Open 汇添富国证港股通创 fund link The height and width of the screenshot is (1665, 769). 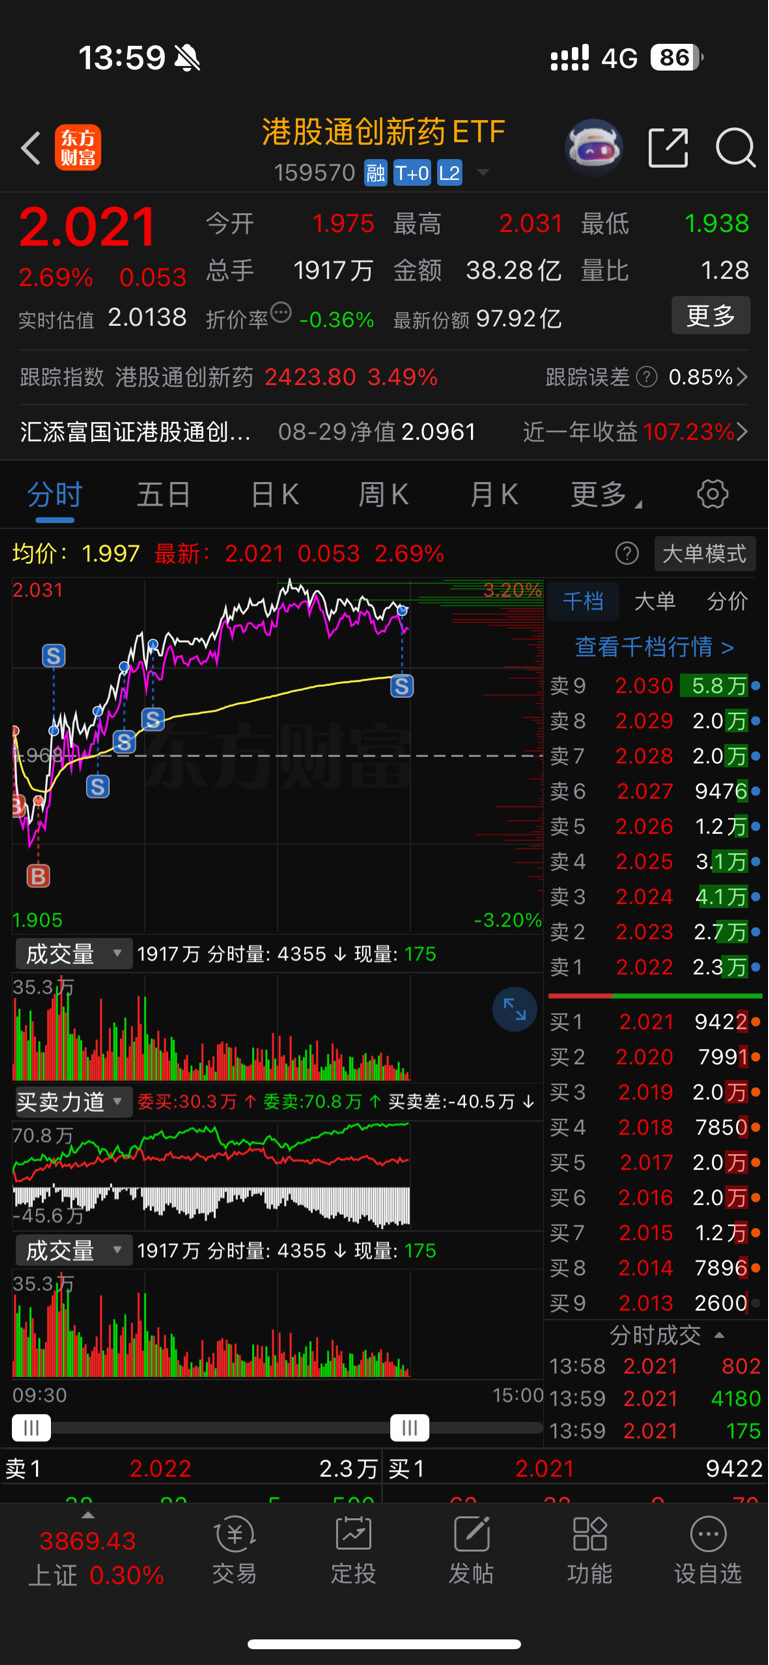click(135, 432)
